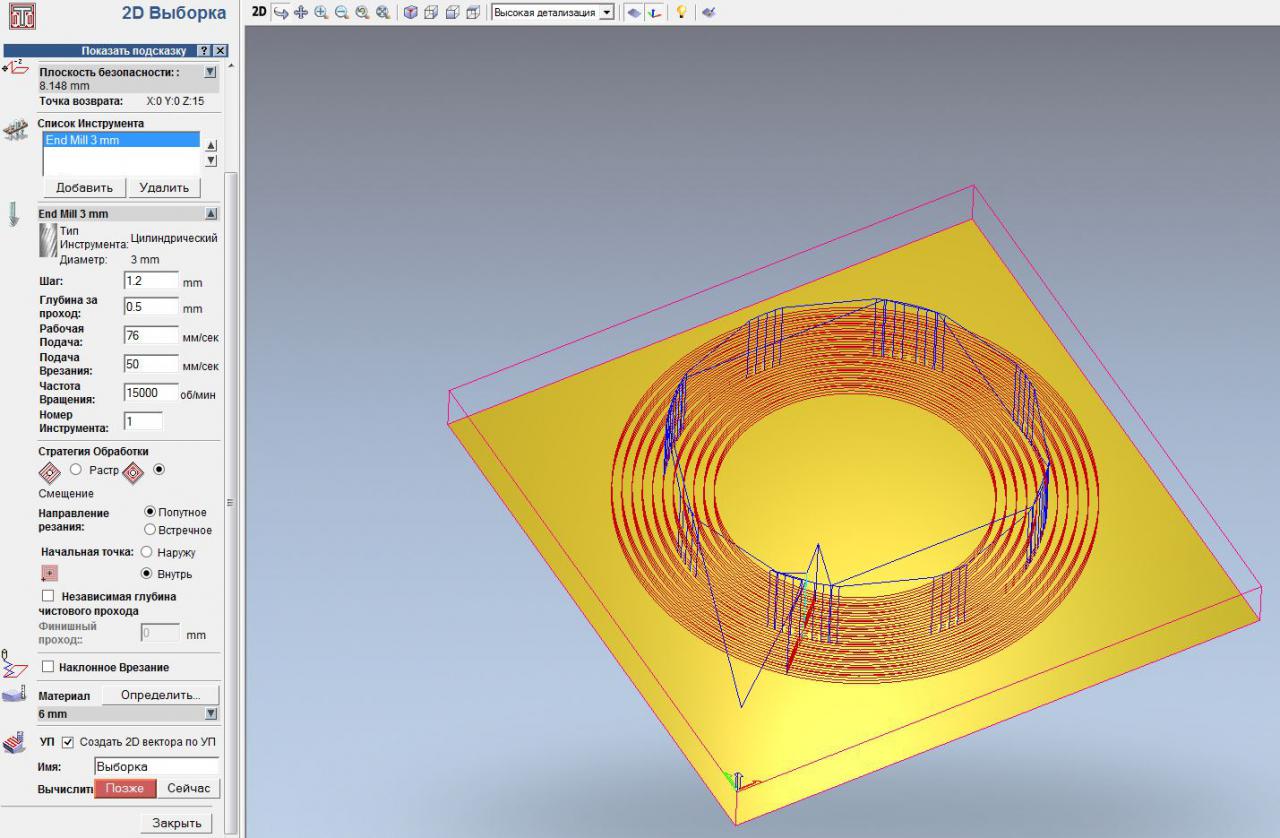Collapse the End Mill 3 mm section
Viewport: 1280px width, 838px height.
click(211, 214)
